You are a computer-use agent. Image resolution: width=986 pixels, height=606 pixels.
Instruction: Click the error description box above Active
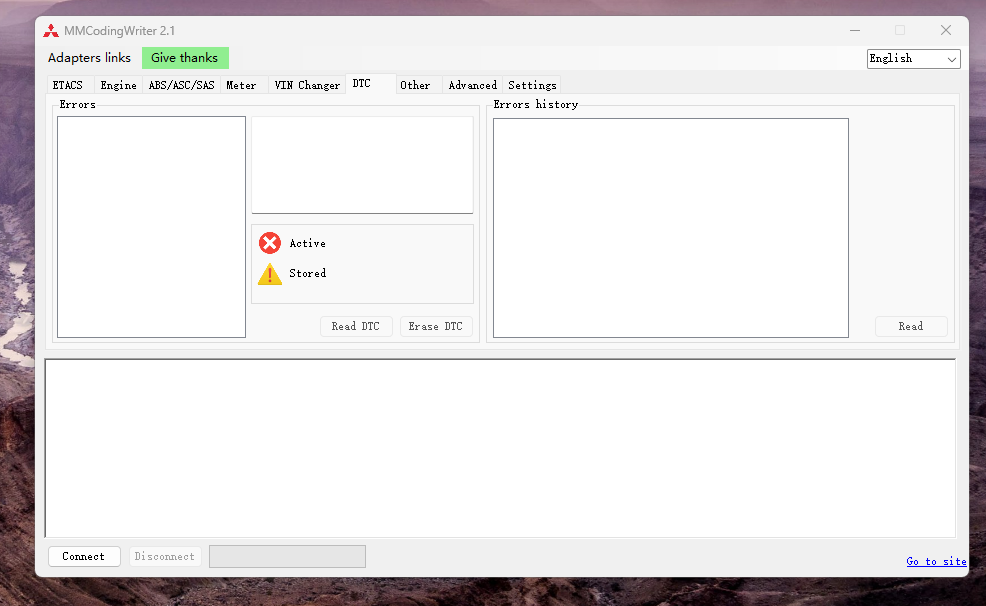[x=362, y=165]
